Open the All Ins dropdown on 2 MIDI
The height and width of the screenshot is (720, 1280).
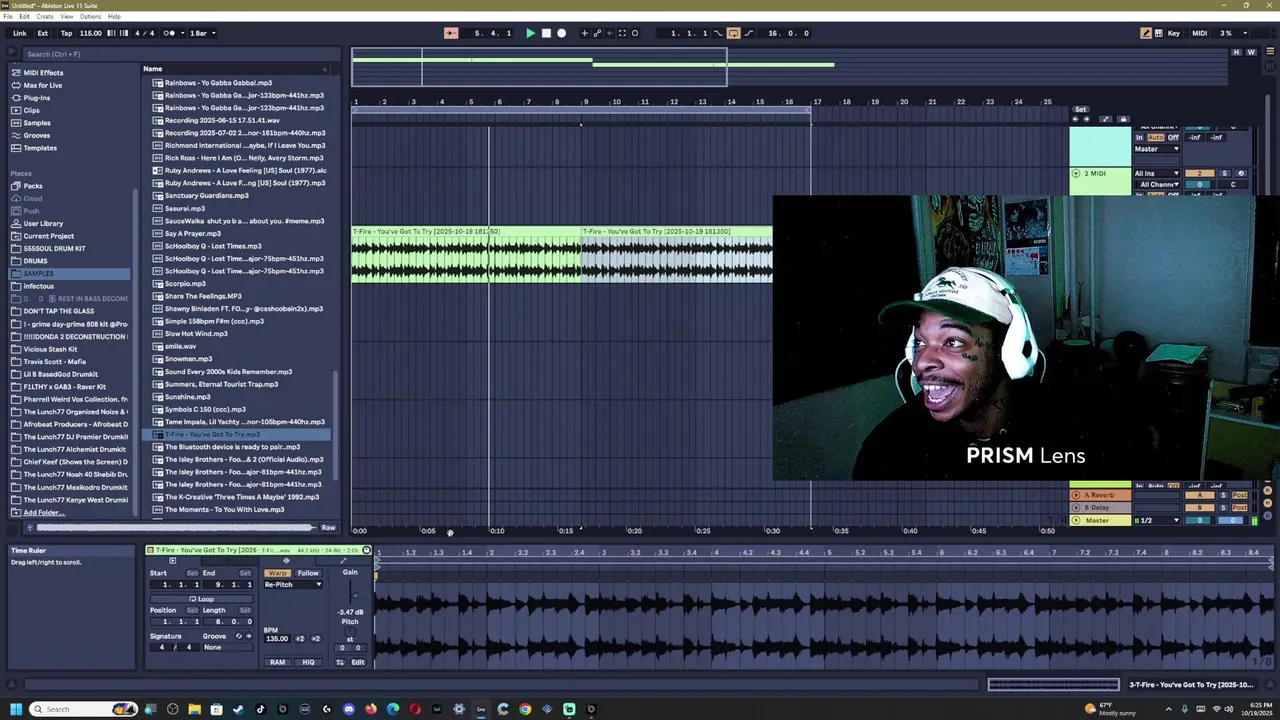pyautogui.click(x=1157, y=173)
